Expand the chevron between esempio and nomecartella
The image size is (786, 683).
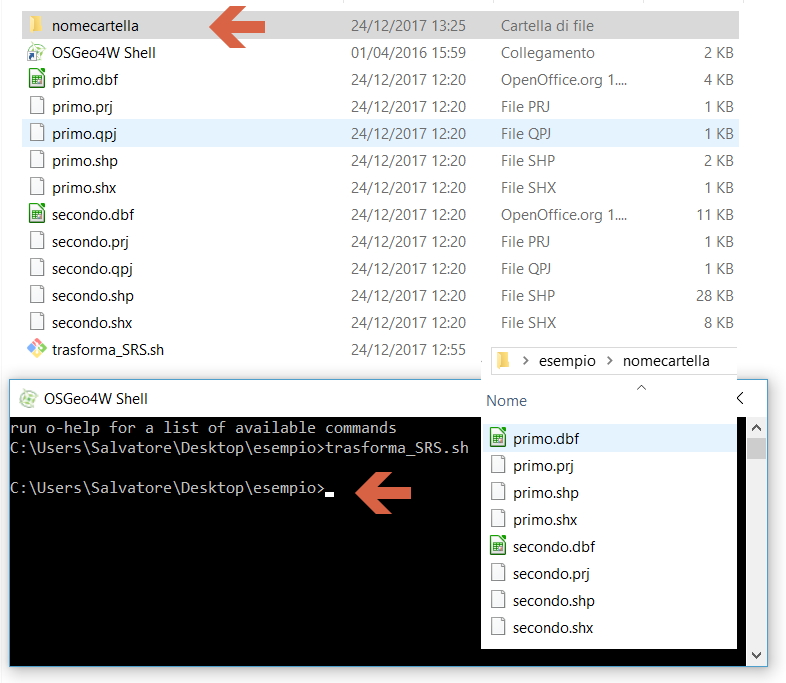[609, 361]
